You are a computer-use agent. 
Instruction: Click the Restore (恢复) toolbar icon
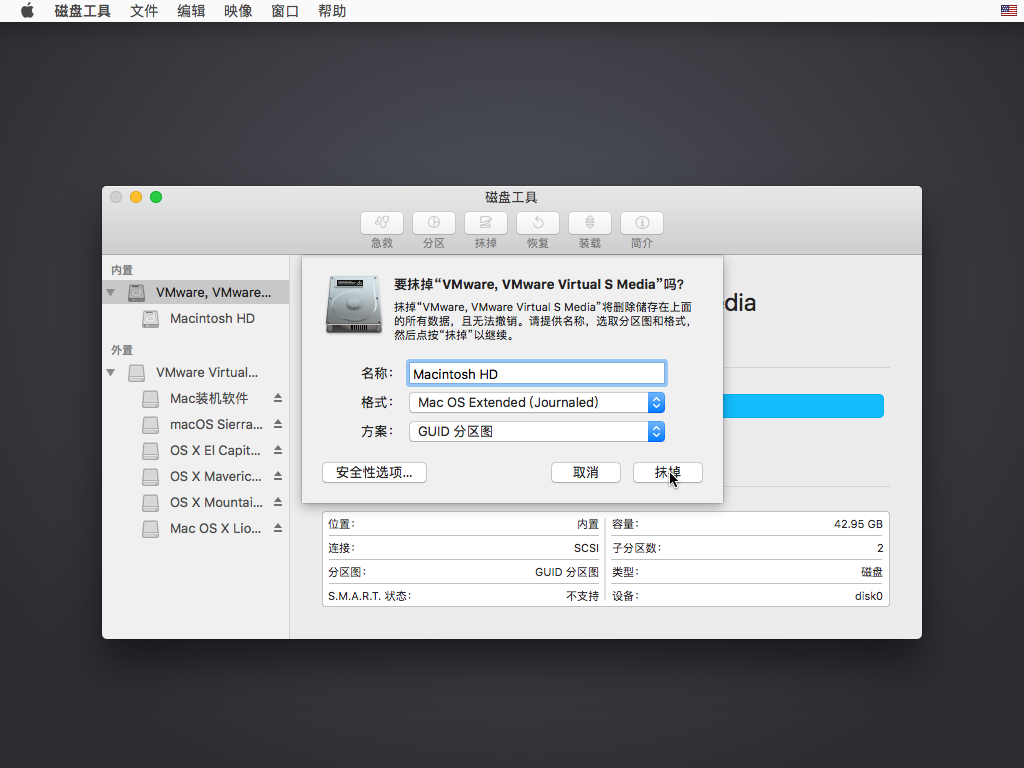(x=537, y=223)
